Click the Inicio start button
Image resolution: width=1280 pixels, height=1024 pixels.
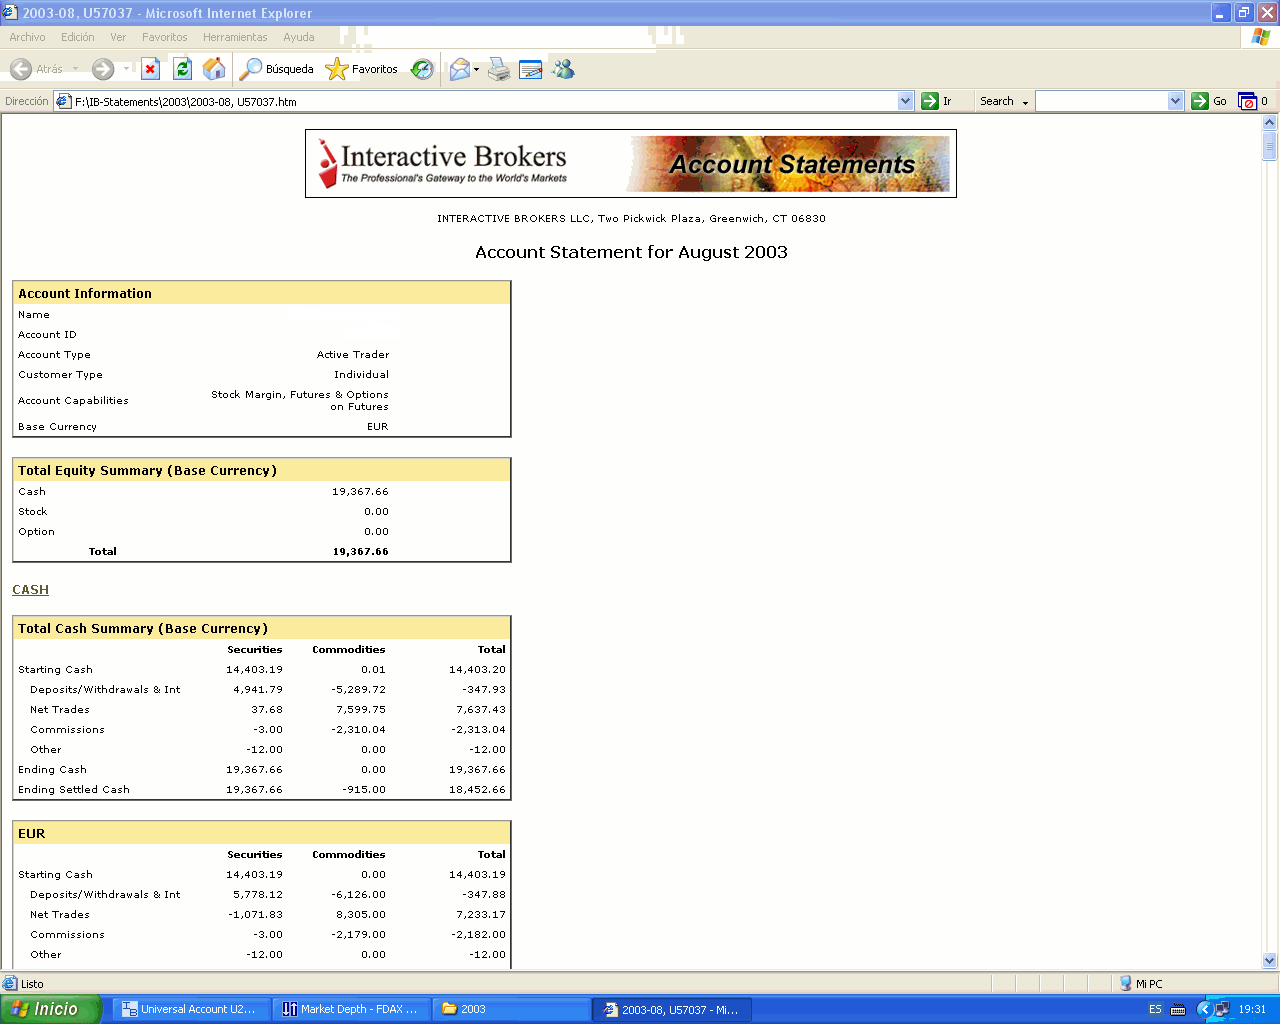coord(50,1009)
